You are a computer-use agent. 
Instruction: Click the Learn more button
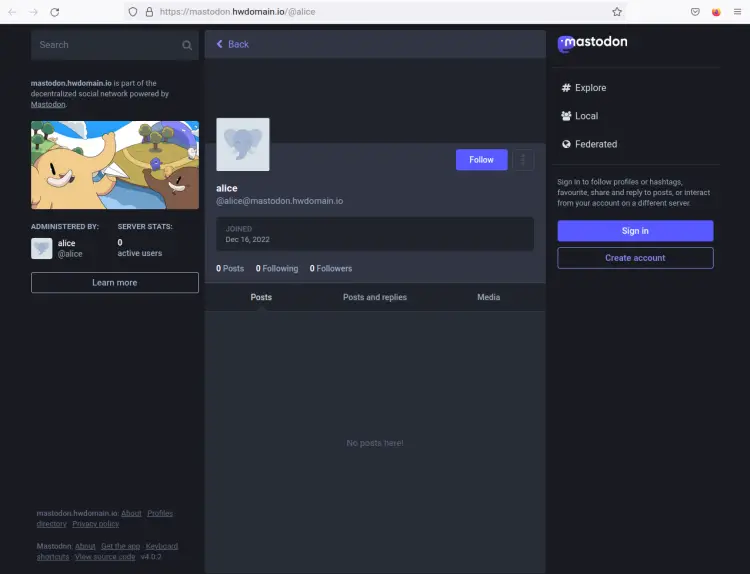[115, 283]
